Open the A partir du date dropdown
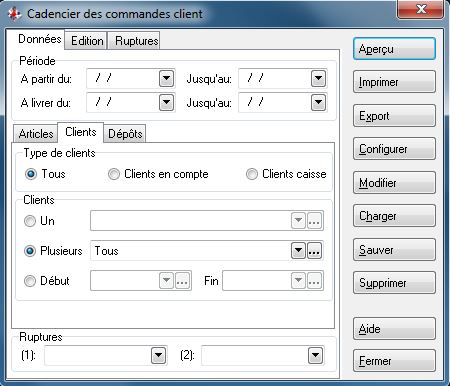The height and width of the screenshot is (386, 450). 166,79
